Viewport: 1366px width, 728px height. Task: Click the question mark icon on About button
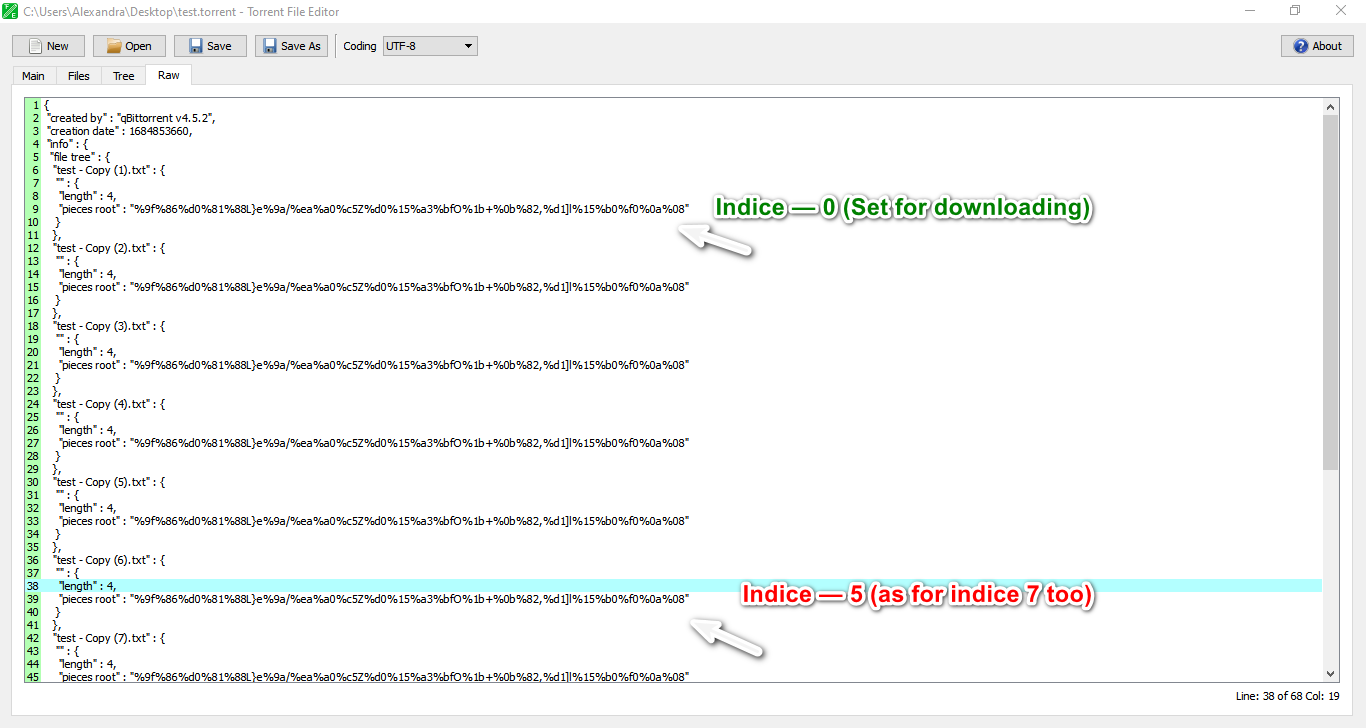(1300, 45)
